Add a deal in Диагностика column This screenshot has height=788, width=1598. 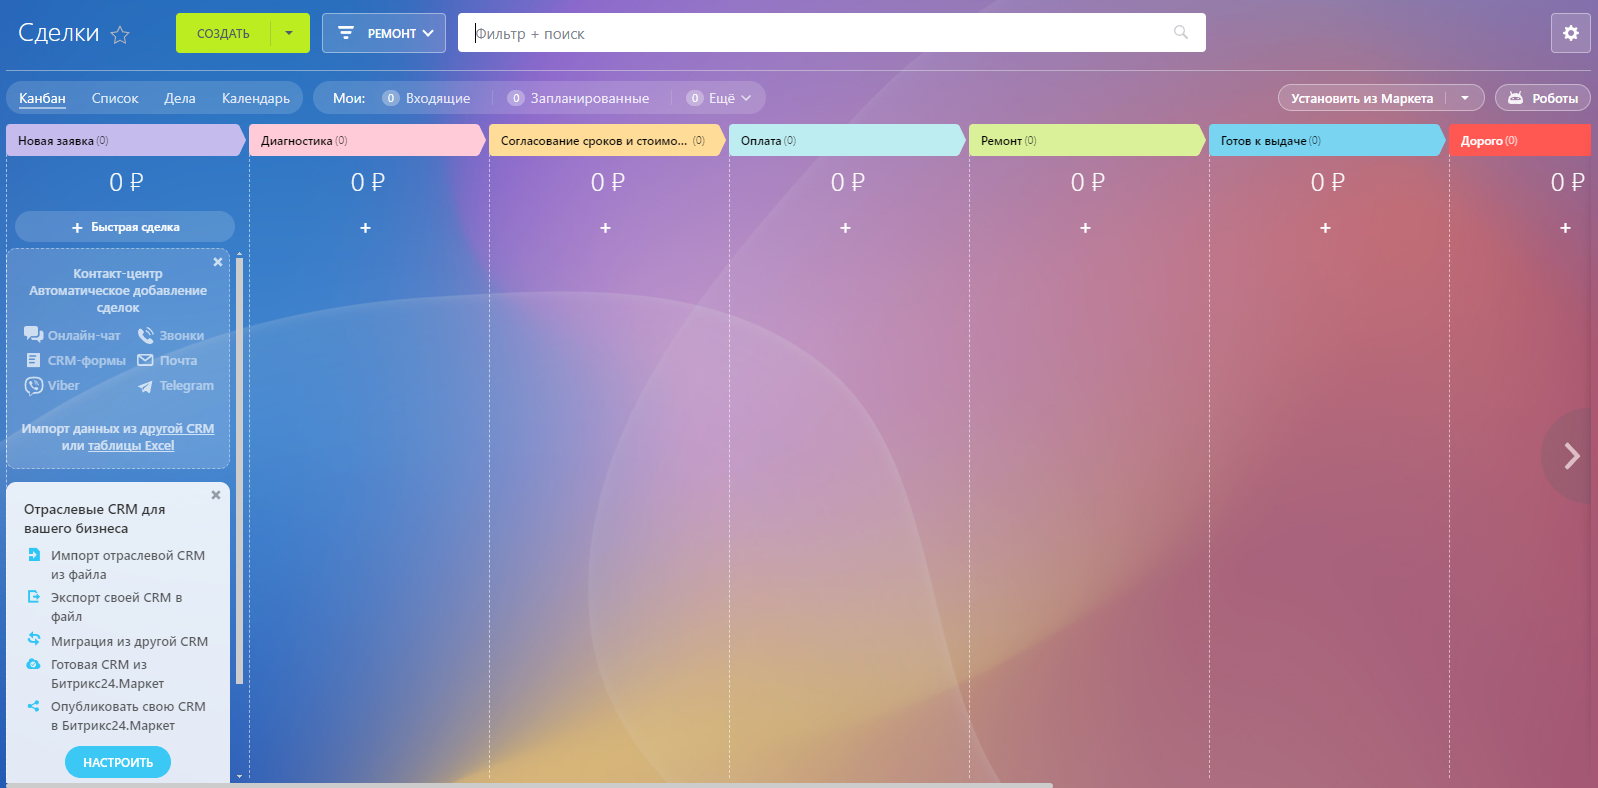tap(365, 228)
